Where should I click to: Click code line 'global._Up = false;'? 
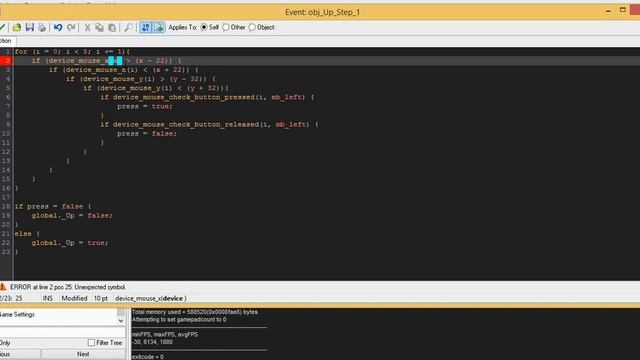(72, 216)
